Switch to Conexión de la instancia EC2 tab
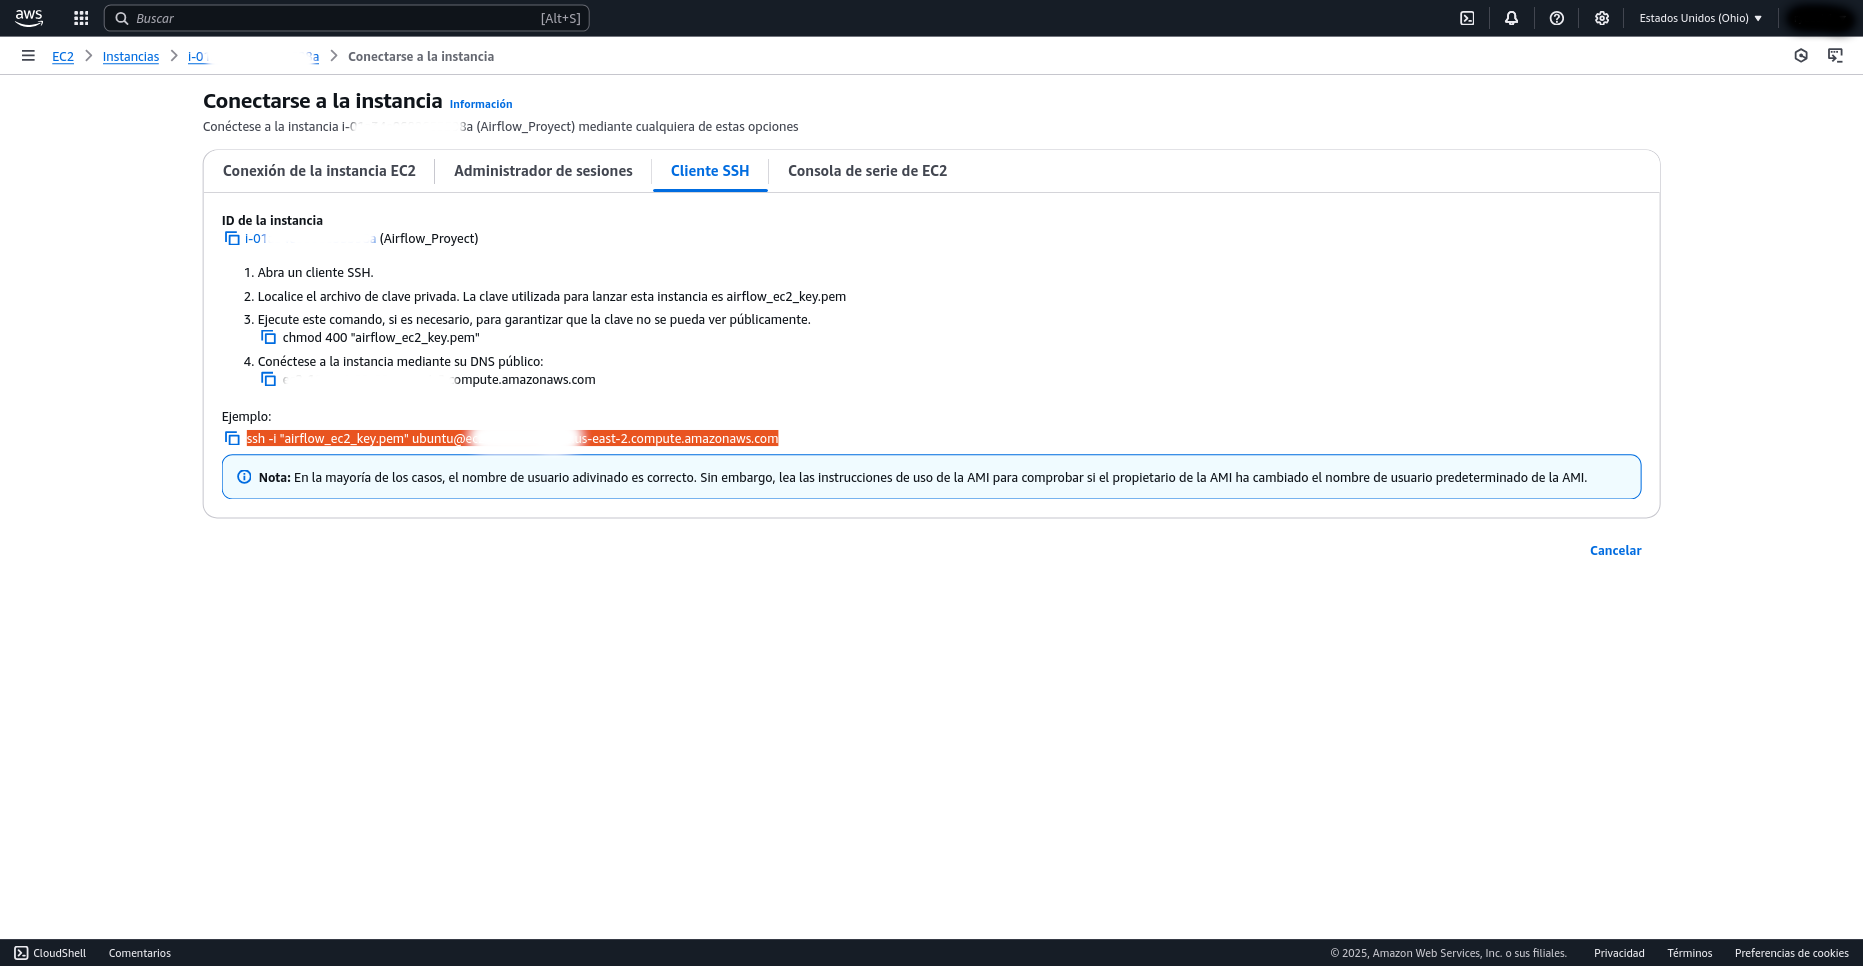Image resolution: width=1863 pixels, height=966 pixels. [x=319, y=171]
